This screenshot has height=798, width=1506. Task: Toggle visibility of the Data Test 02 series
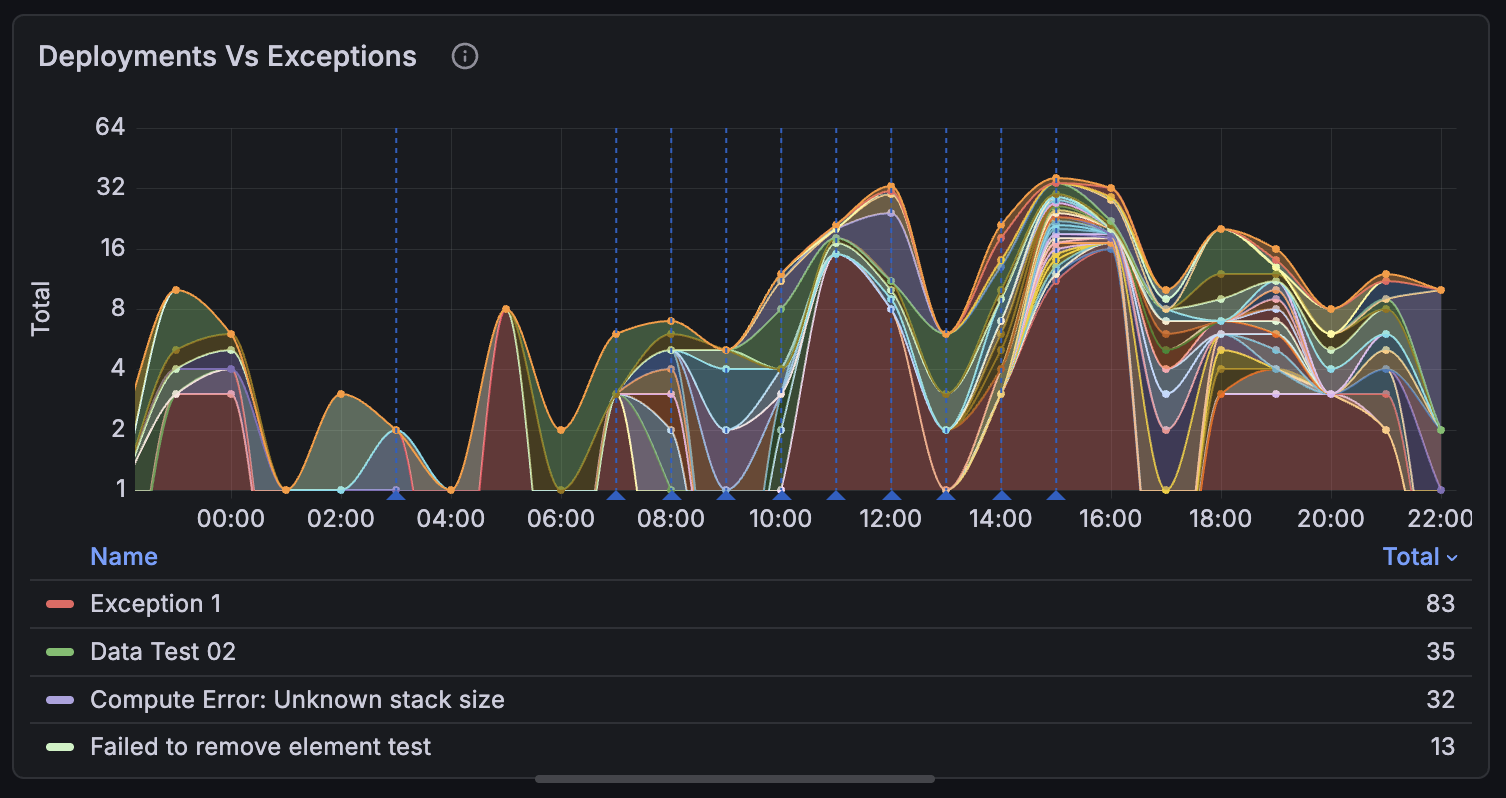pyautogui.click(x=163, y=651)
